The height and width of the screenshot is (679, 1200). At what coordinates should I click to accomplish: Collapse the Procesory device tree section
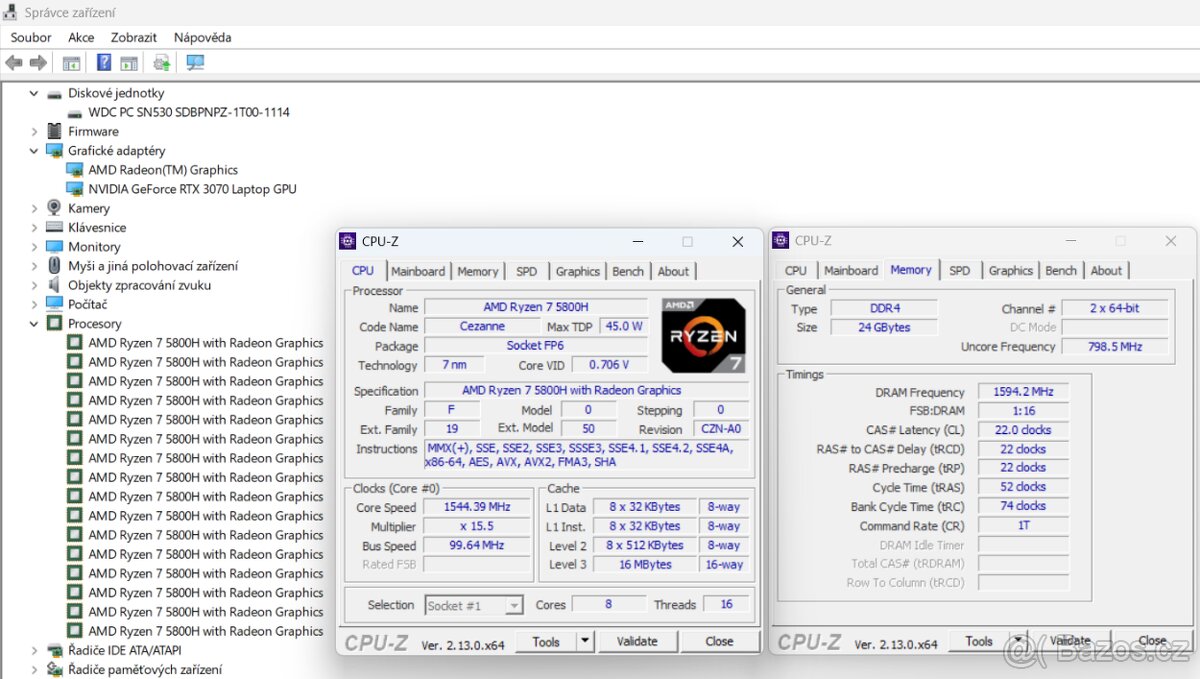pyautogui.click(x=34, y=323)
